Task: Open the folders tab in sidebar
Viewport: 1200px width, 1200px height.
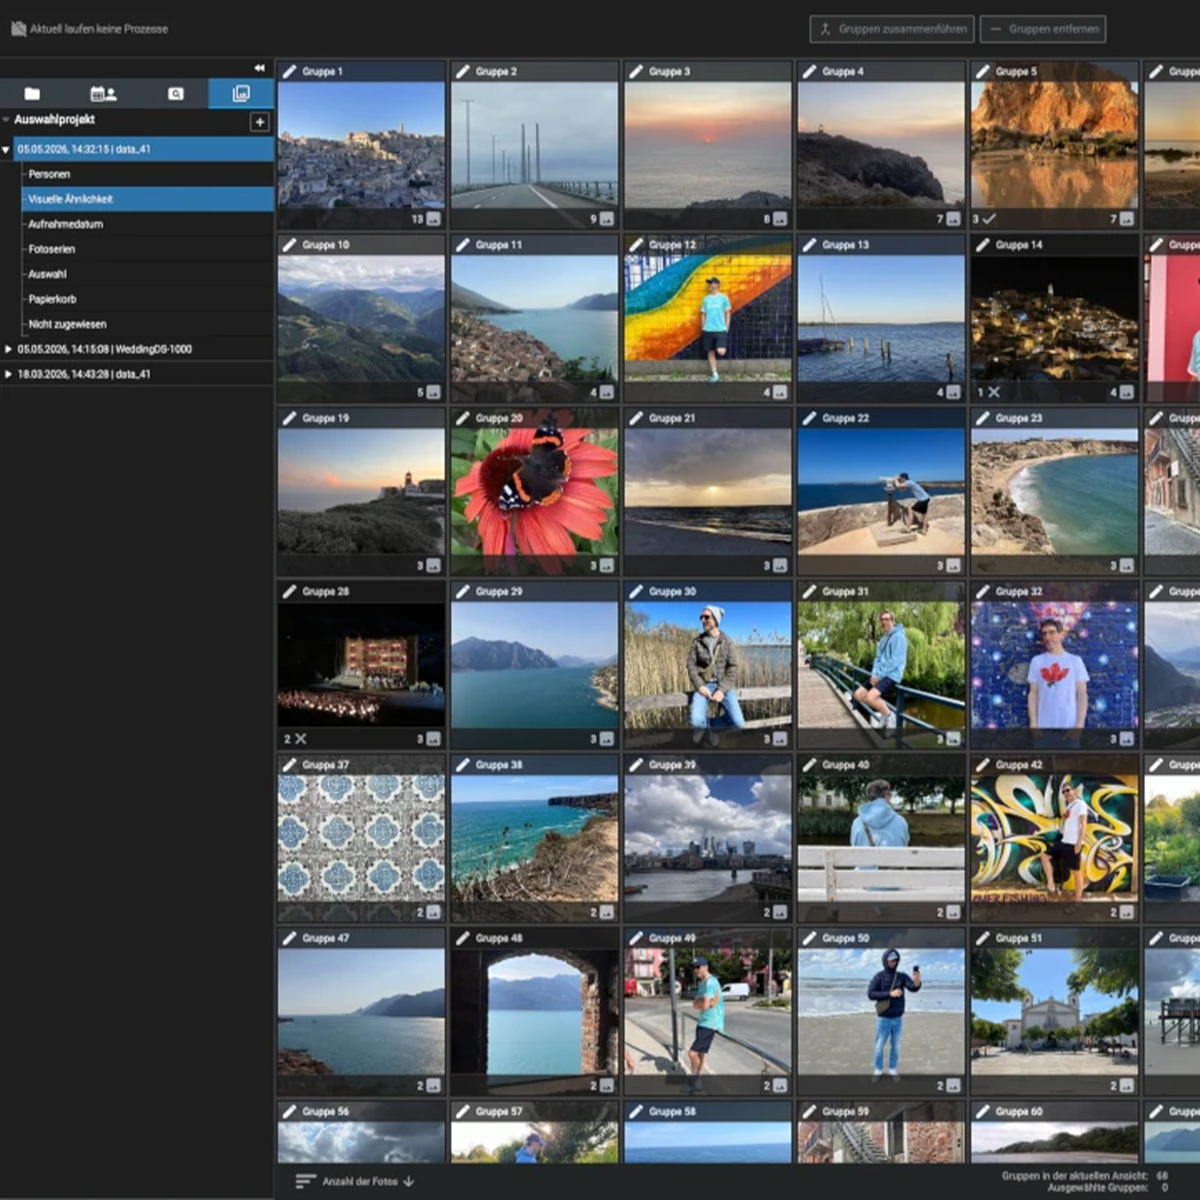Action: tap(33, 94)
